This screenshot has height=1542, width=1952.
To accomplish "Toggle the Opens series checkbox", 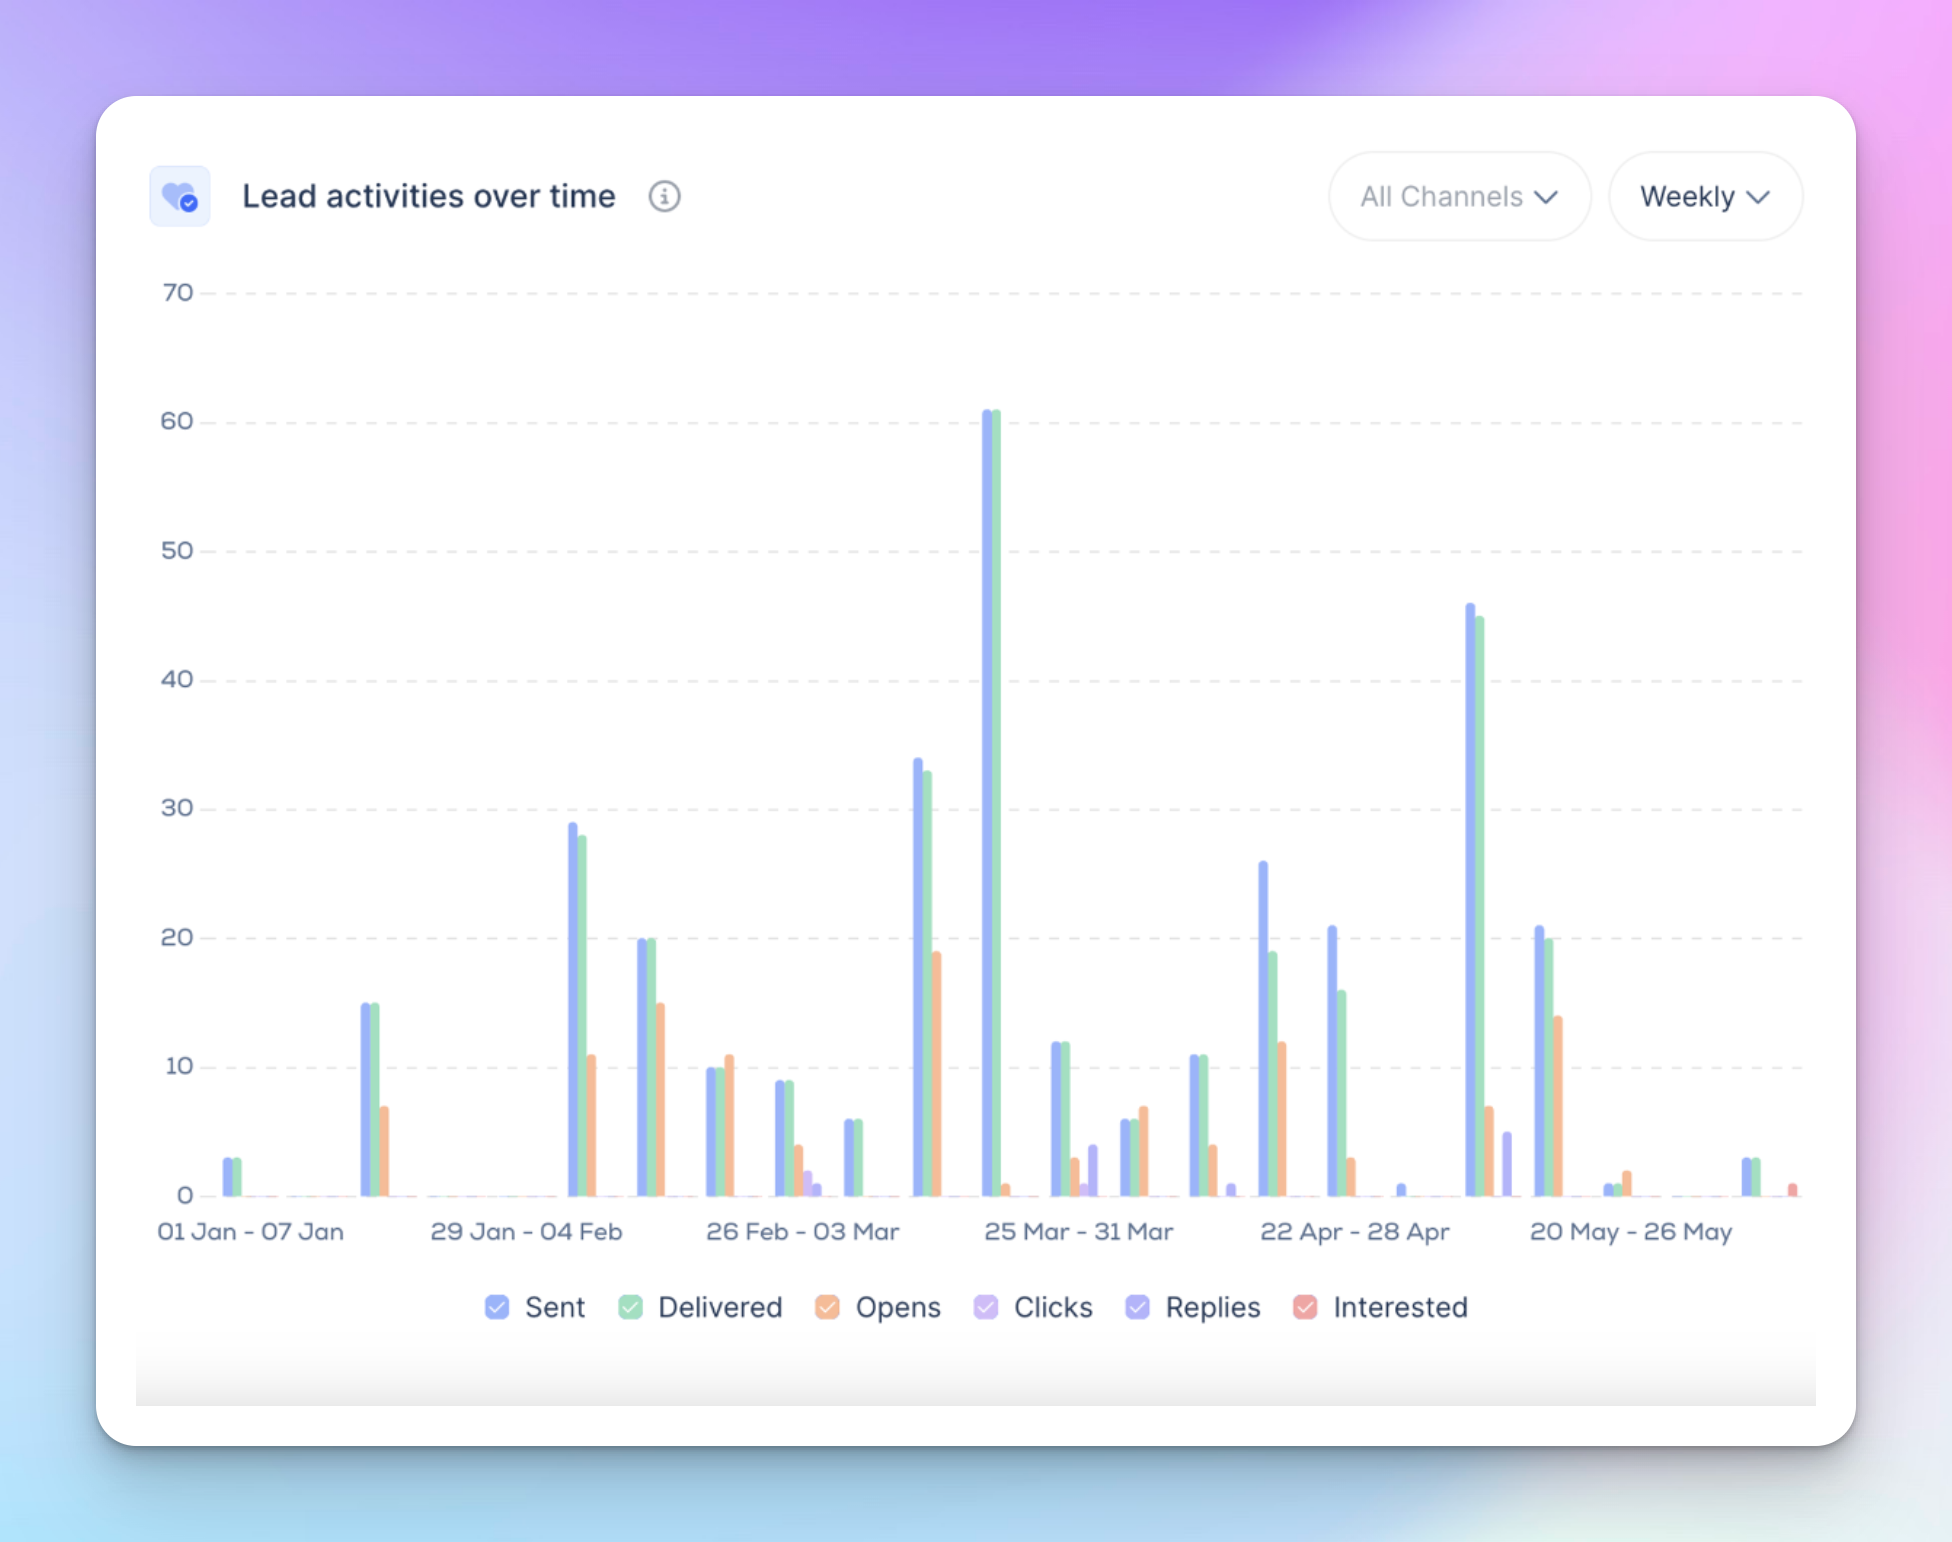I will click(x=827, y=1307).
